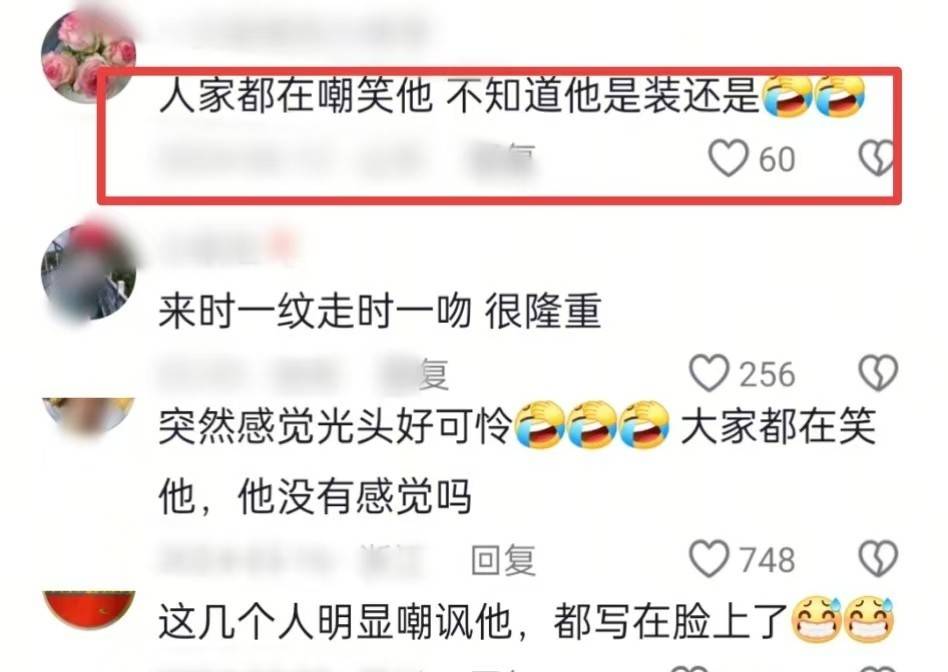Like the comment showing 748 likes
This screenshot has height=672, width=948.
click(x=709, y=558)
